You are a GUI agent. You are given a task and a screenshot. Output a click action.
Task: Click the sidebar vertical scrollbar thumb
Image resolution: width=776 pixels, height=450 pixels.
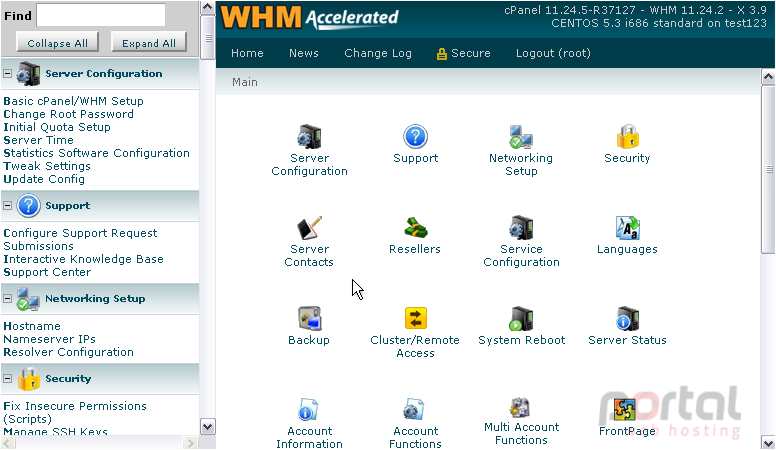coord(207,37)
